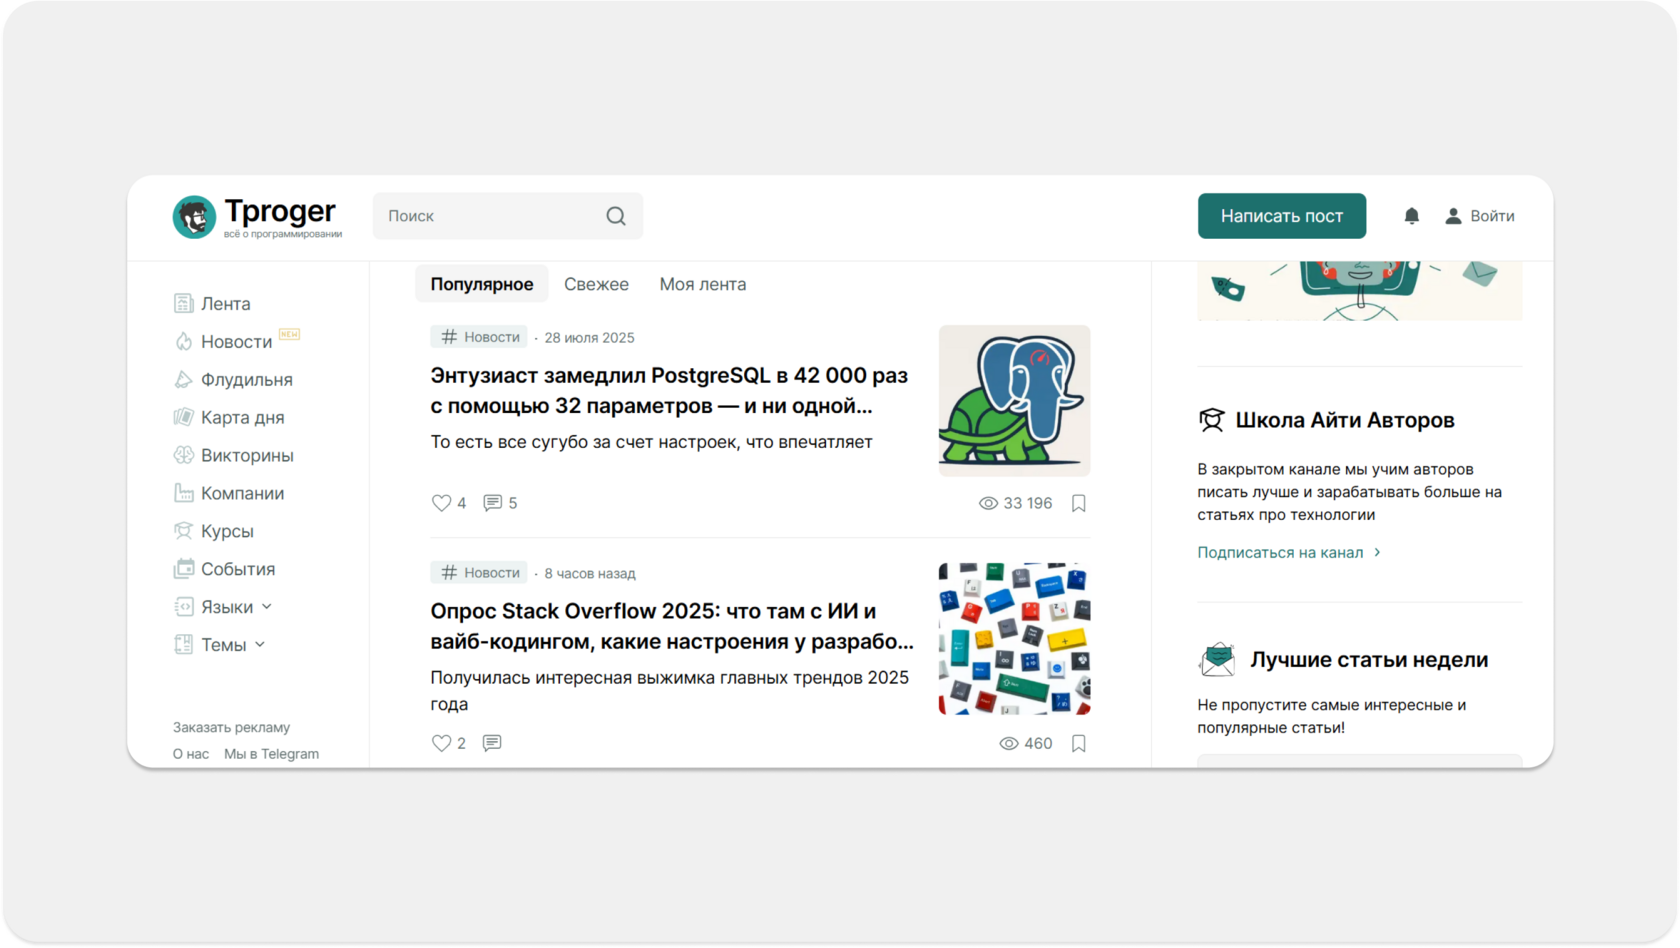
Task: Open the Tproger logo home link
Action: pyautogui.click(x=257, y=217)
